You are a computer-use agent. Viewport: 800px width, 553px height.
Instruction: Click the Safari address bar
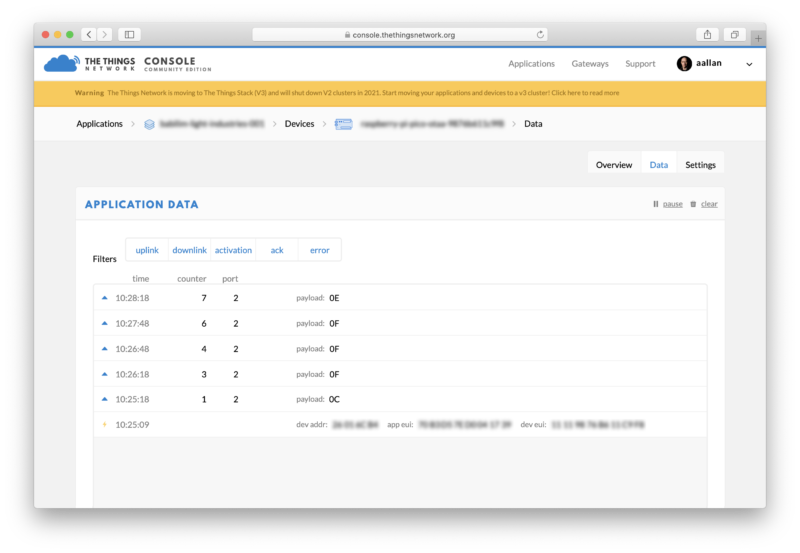[399, 35]
